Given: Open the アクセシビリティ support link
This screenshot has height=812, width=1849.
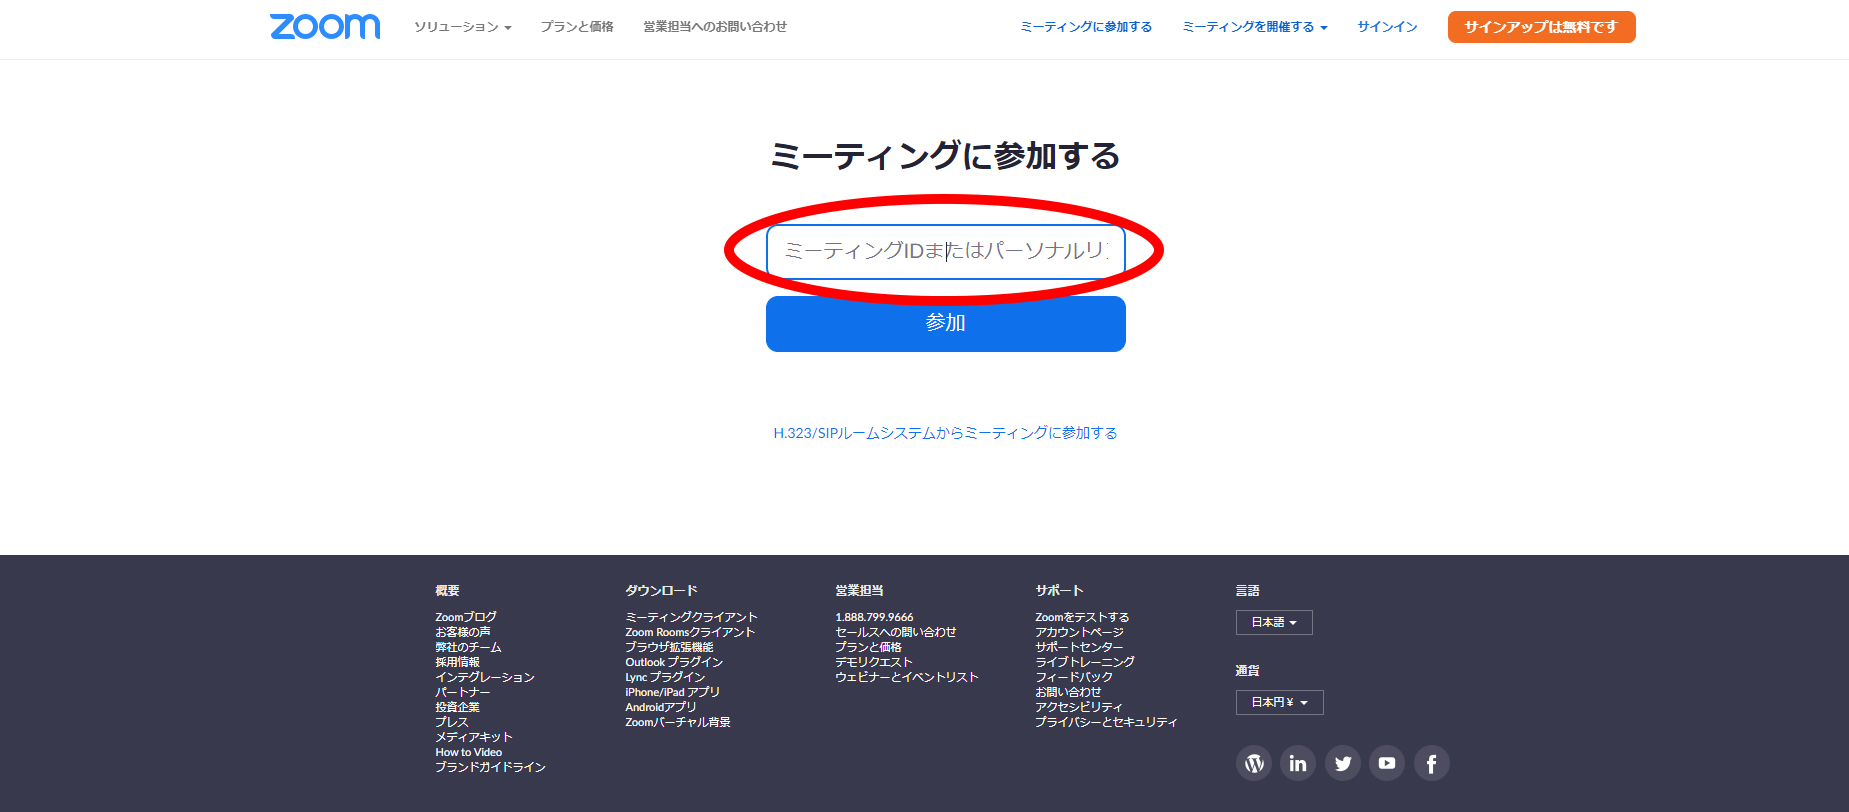Looking at the screenshot, I should point(1079,707).
